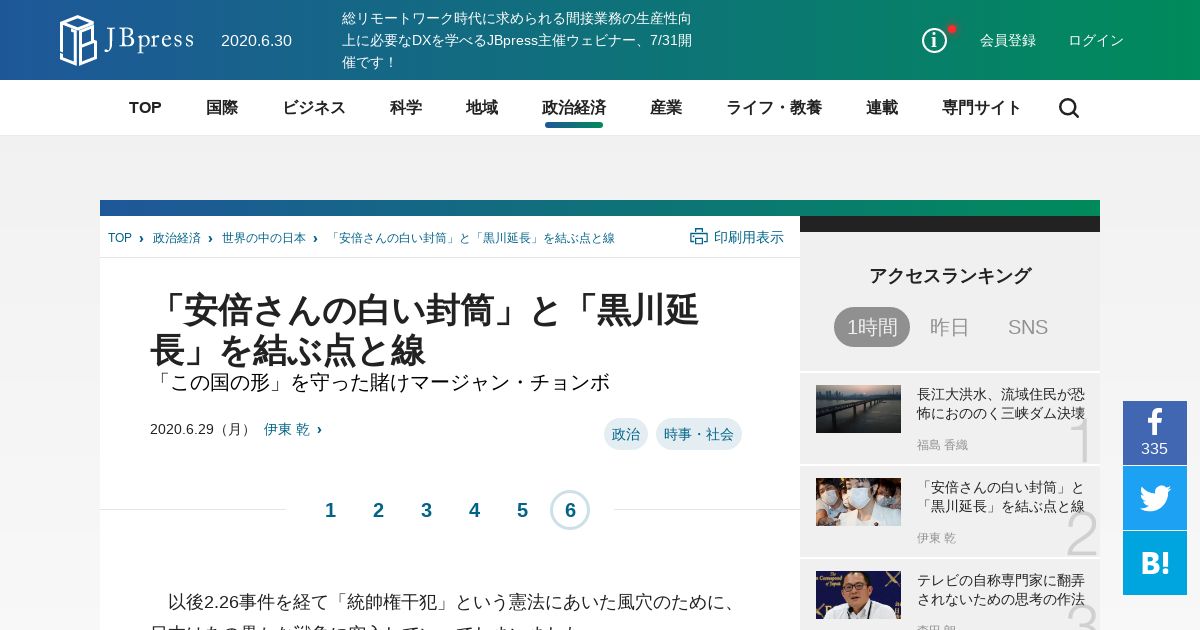
Task: Click 政治経済 in the breadcrumb
Action: 177,238
